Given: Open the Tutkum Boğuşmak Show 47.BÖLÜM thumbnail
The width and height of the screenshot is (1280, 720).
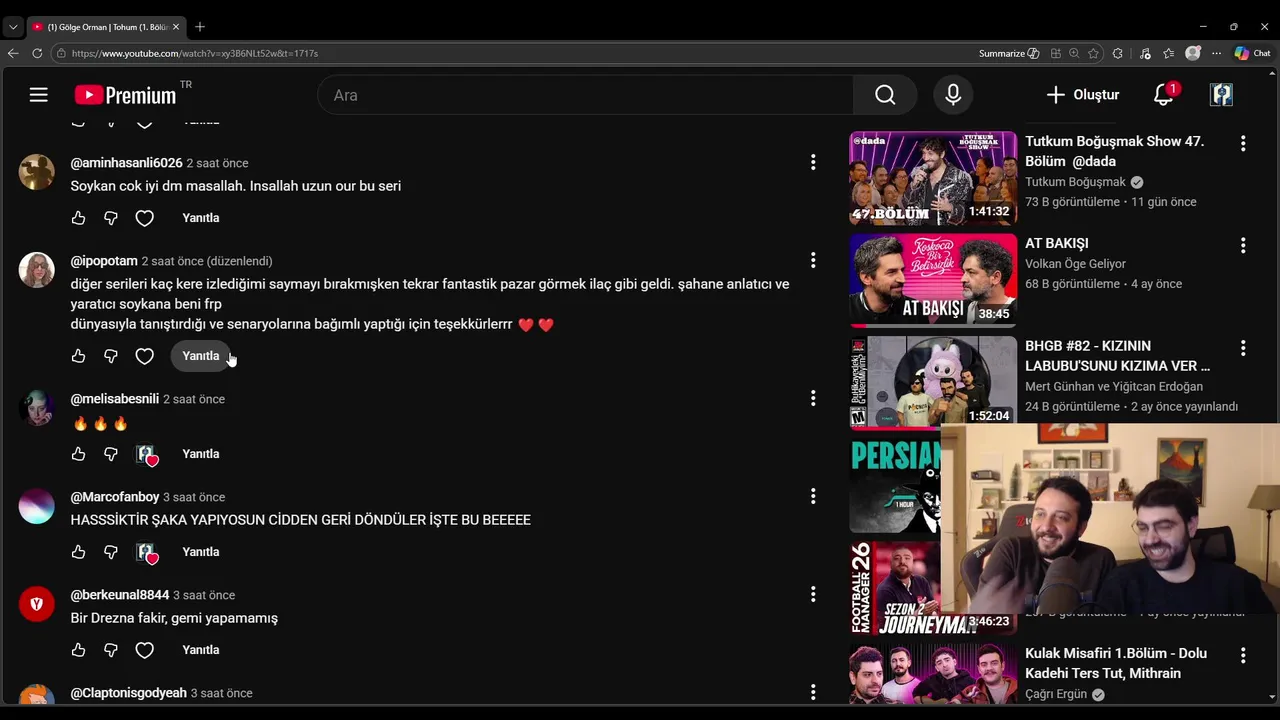Looking at the screenshot, I should [x=933, y=178].
